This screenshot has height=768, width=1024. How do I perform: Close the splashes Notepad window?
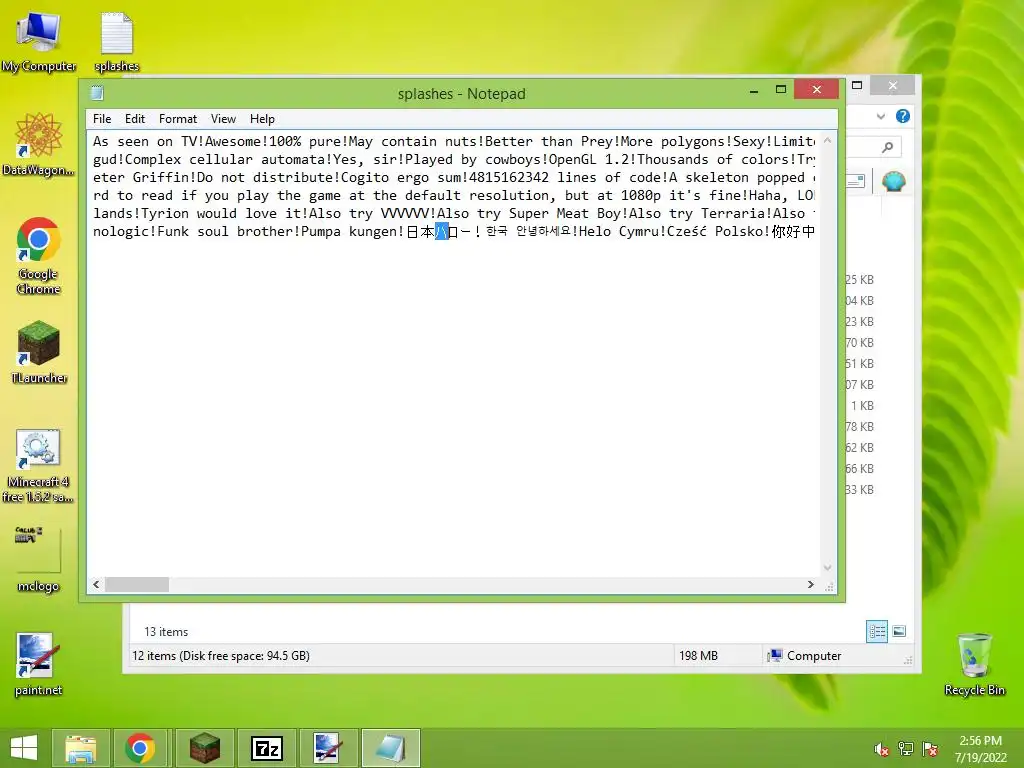pos(816,89)
